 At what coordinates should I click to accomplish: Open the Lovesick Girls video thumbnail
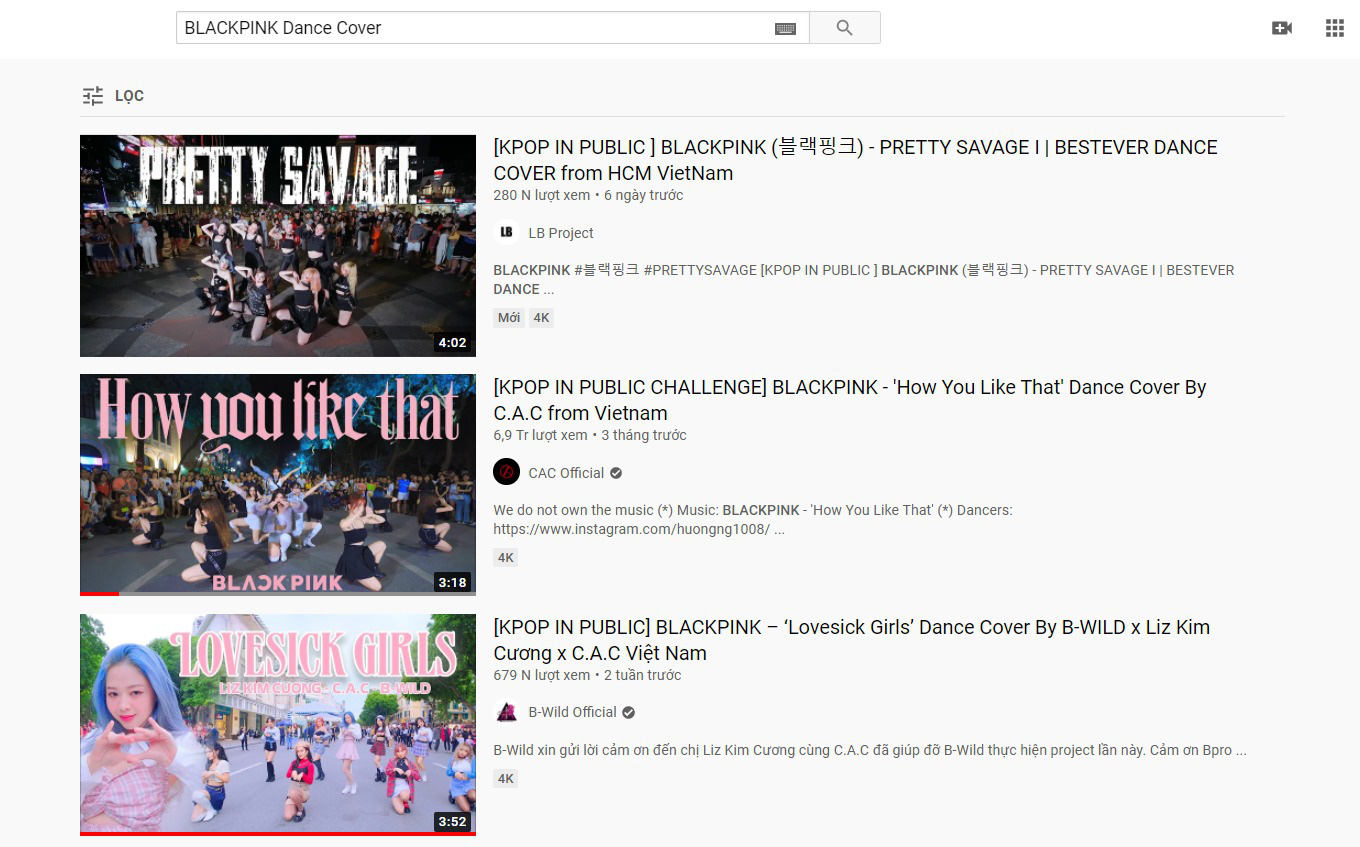click(278, 725)
